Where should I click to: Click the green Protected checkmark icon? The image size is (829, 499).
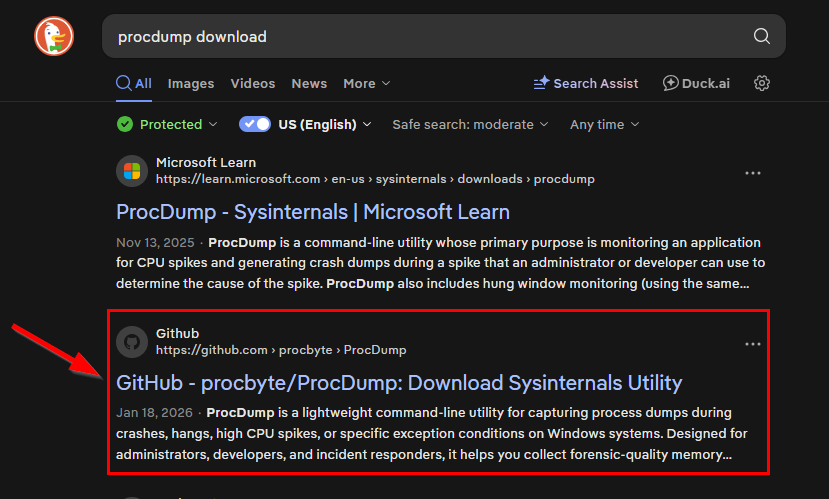click(x=125, y=124)
